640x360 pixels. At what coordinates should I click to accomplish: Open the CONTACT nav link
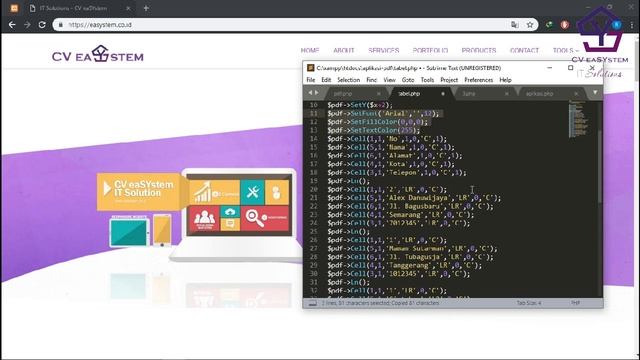click(x=524, y=50)
